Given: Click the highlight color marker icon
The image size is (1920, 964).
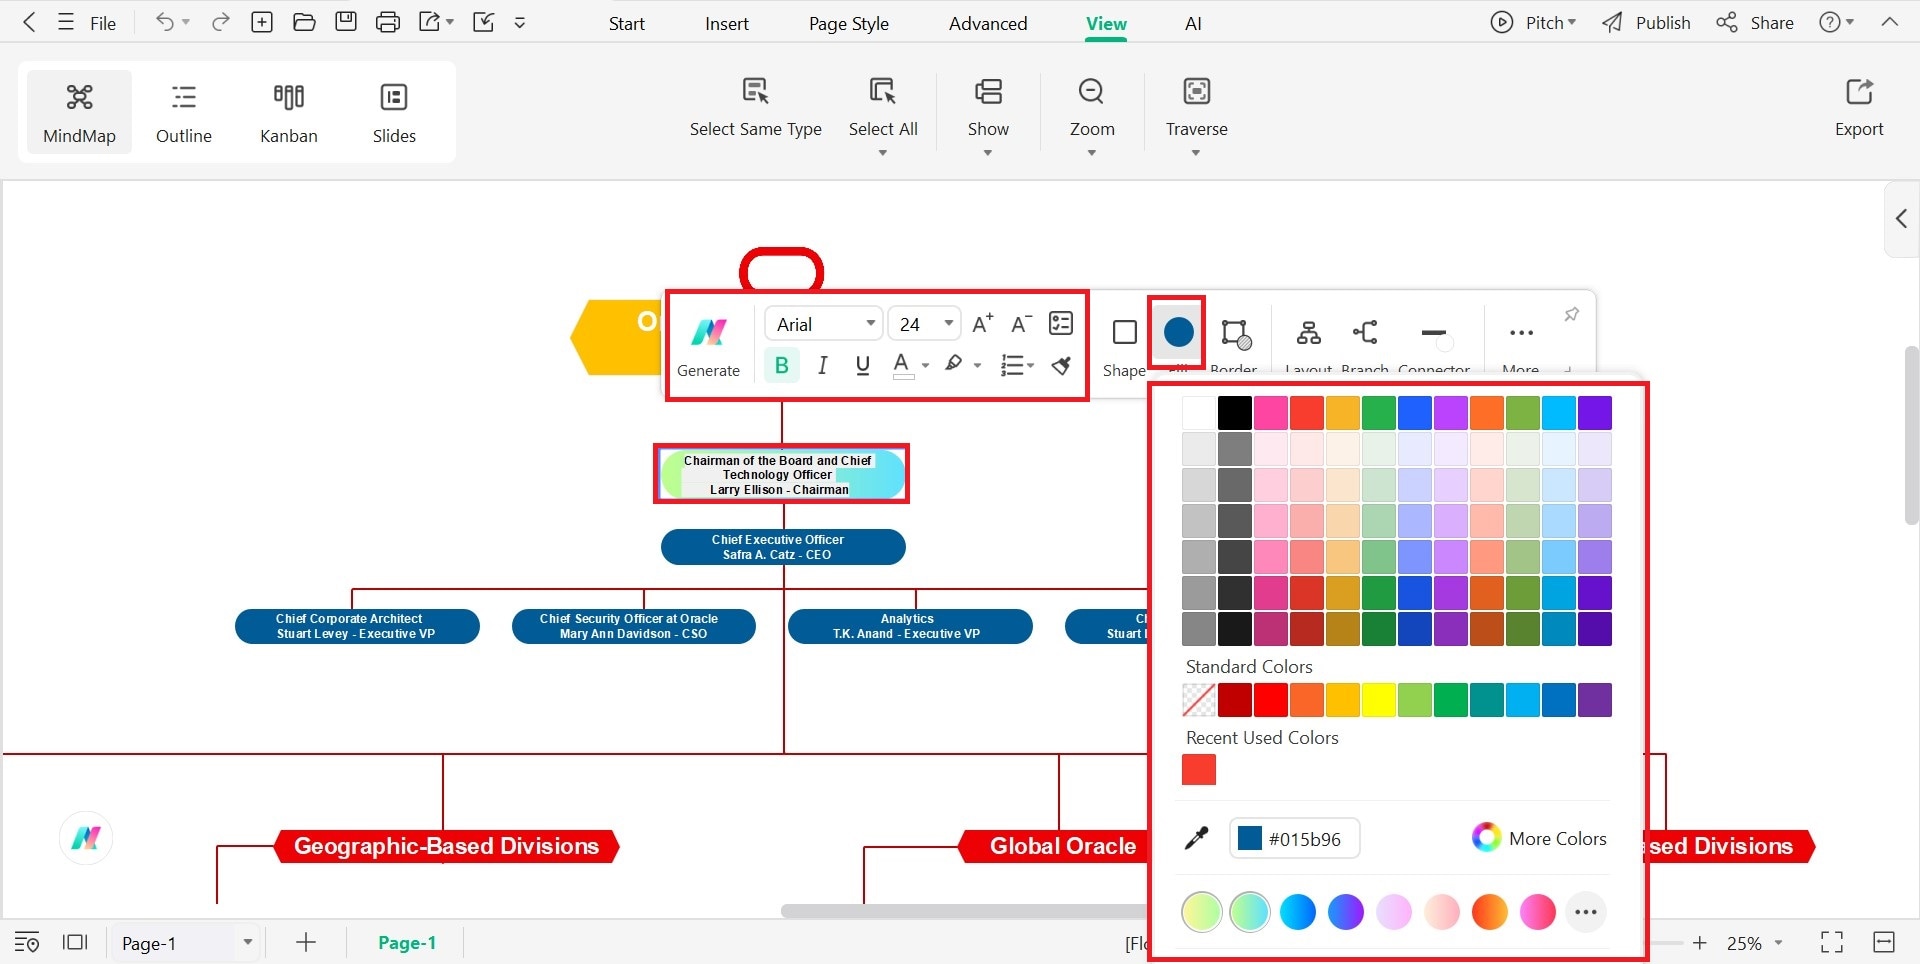Looking at the screenshot, I should tap(954, 365).
